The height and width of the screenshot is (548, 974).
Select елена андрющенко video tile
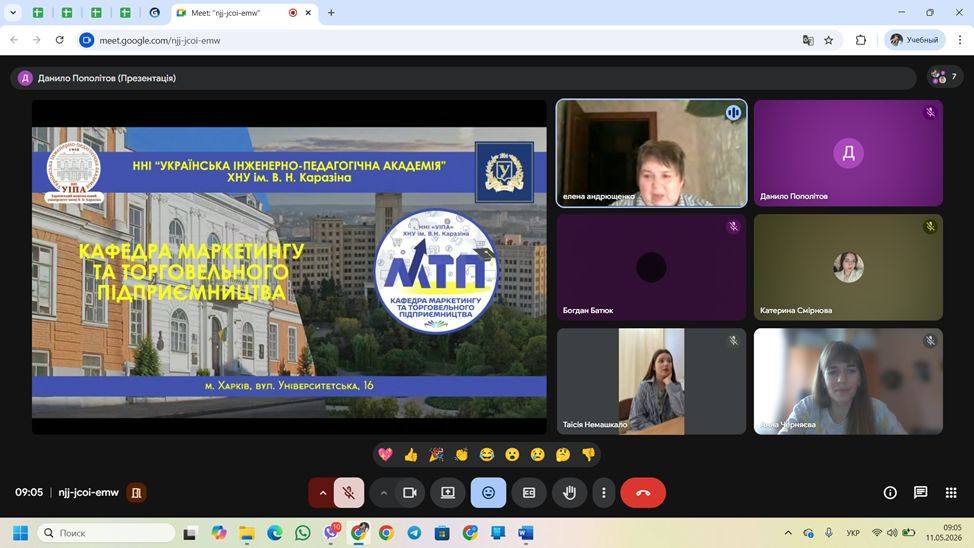(x=652, y=153)
